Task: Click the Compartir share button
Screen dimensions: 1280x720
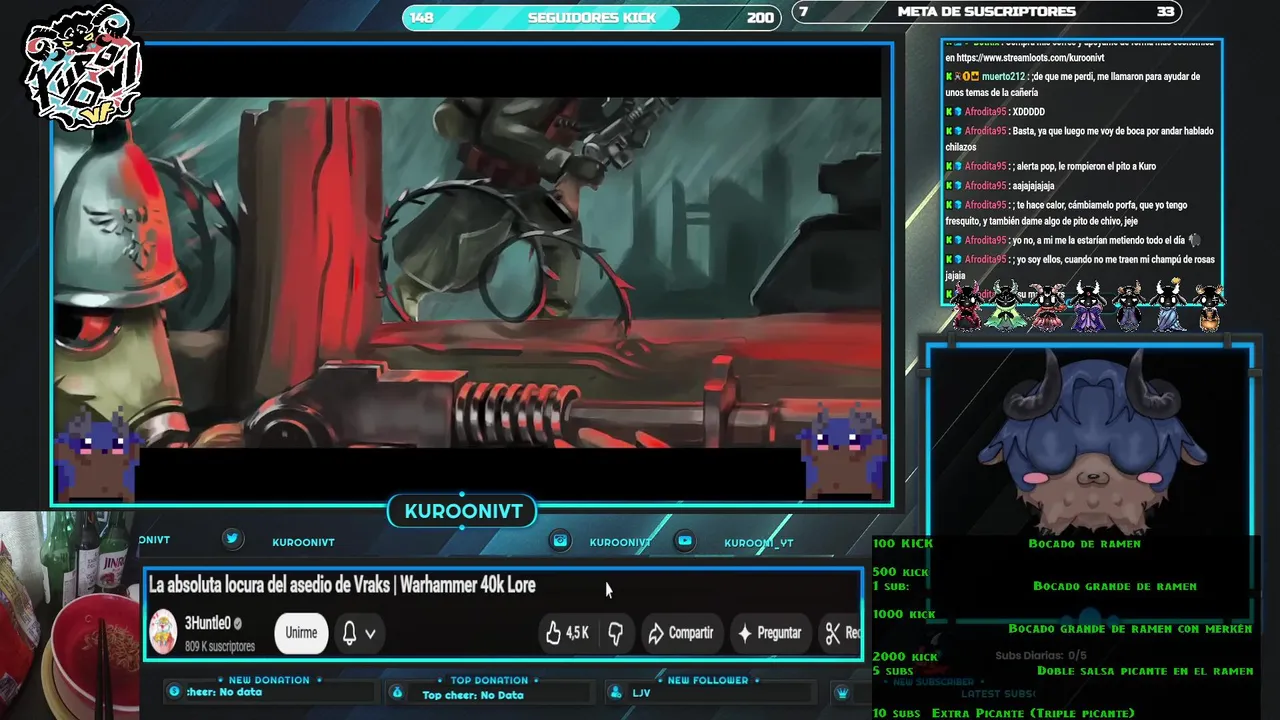Action: [680, 633]
